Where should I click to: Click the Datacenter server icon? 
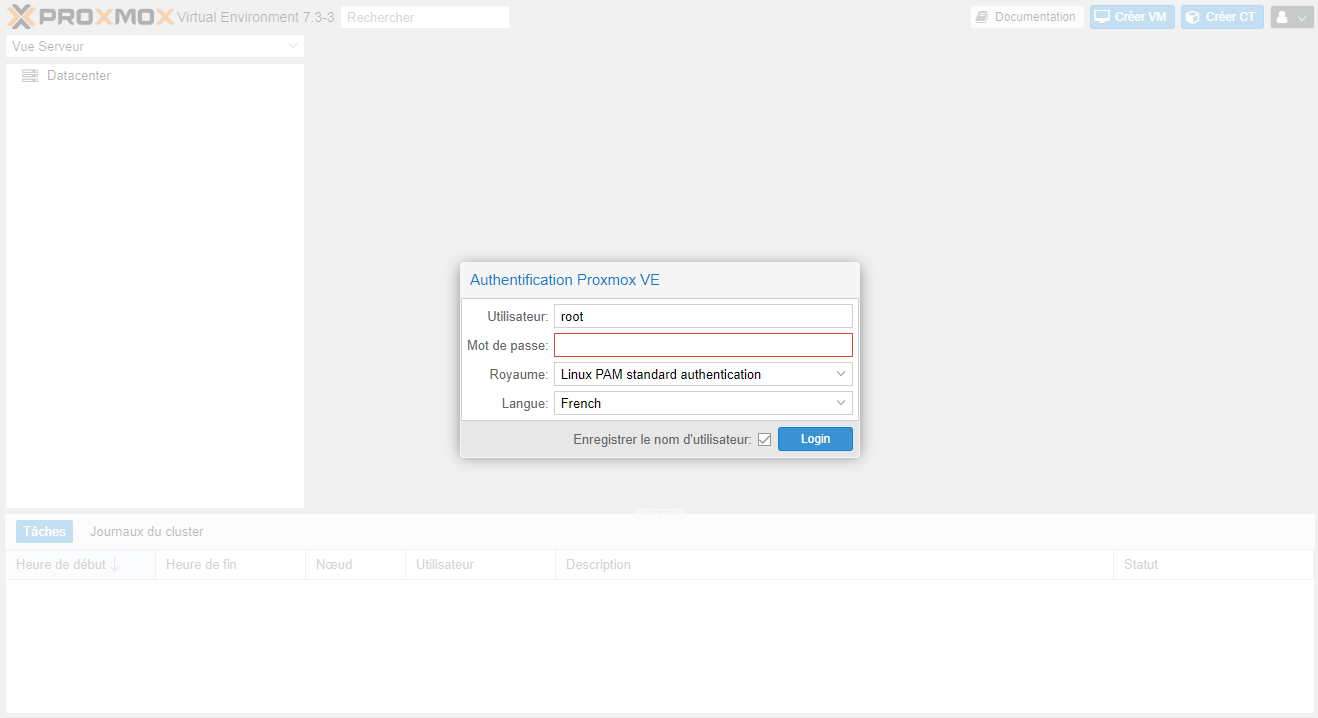tap(30, 76)
